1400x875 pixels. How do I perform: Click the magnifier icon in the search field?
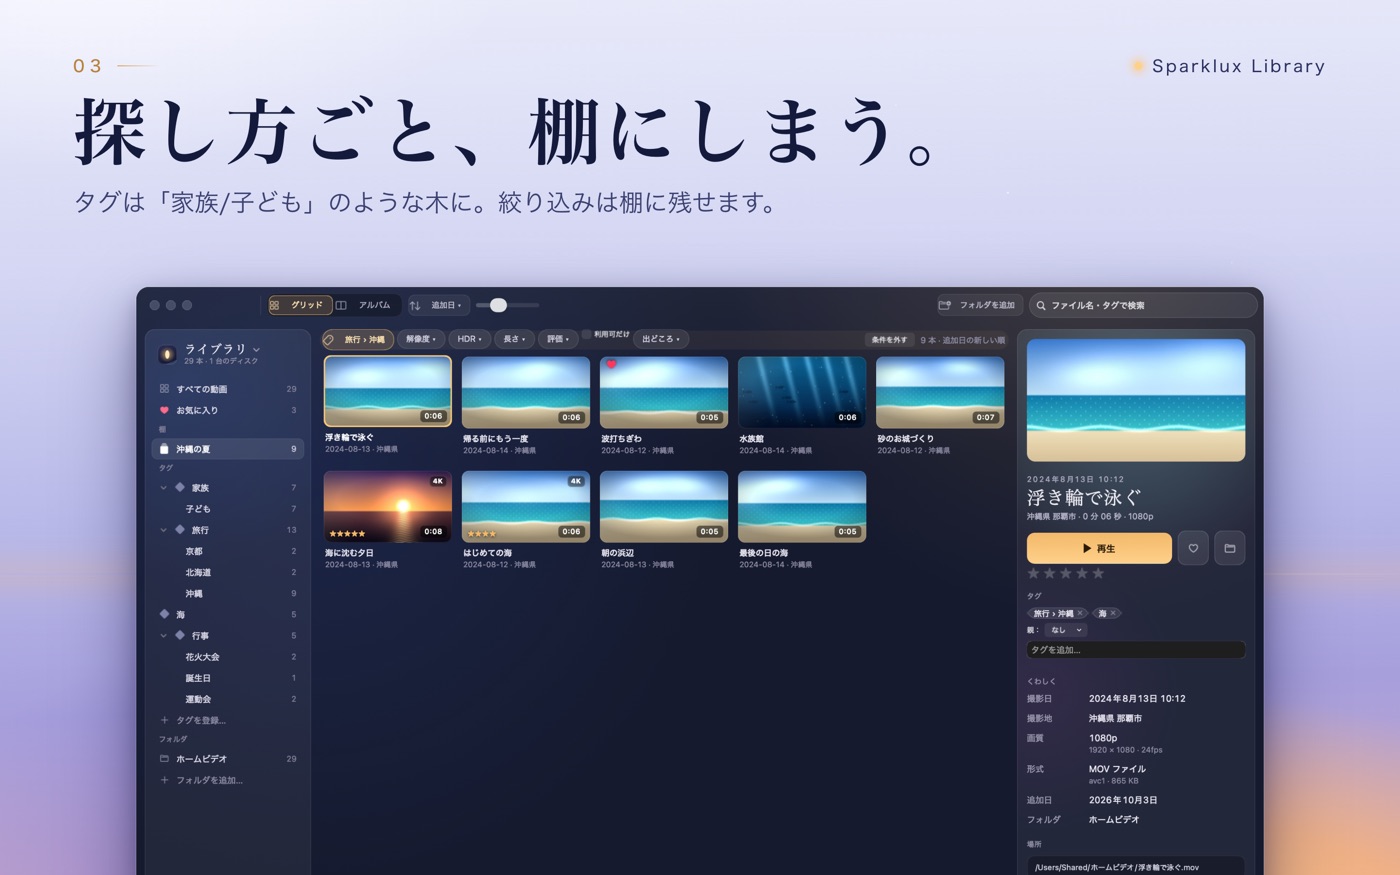[x=1041, y=305]
